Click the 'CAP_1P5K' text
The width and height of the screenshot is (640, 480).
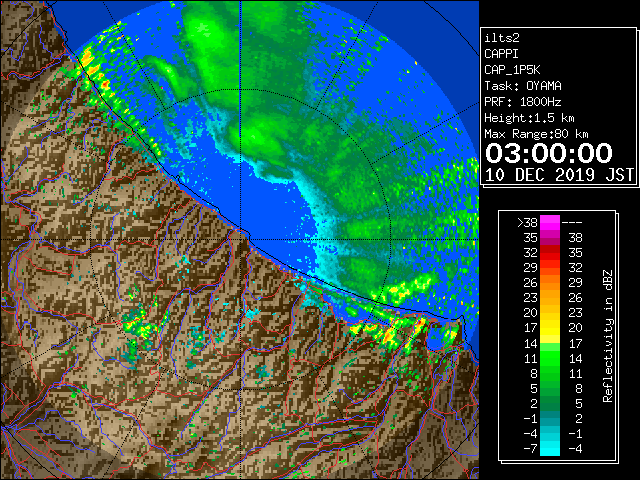click(x=512, y=70)
